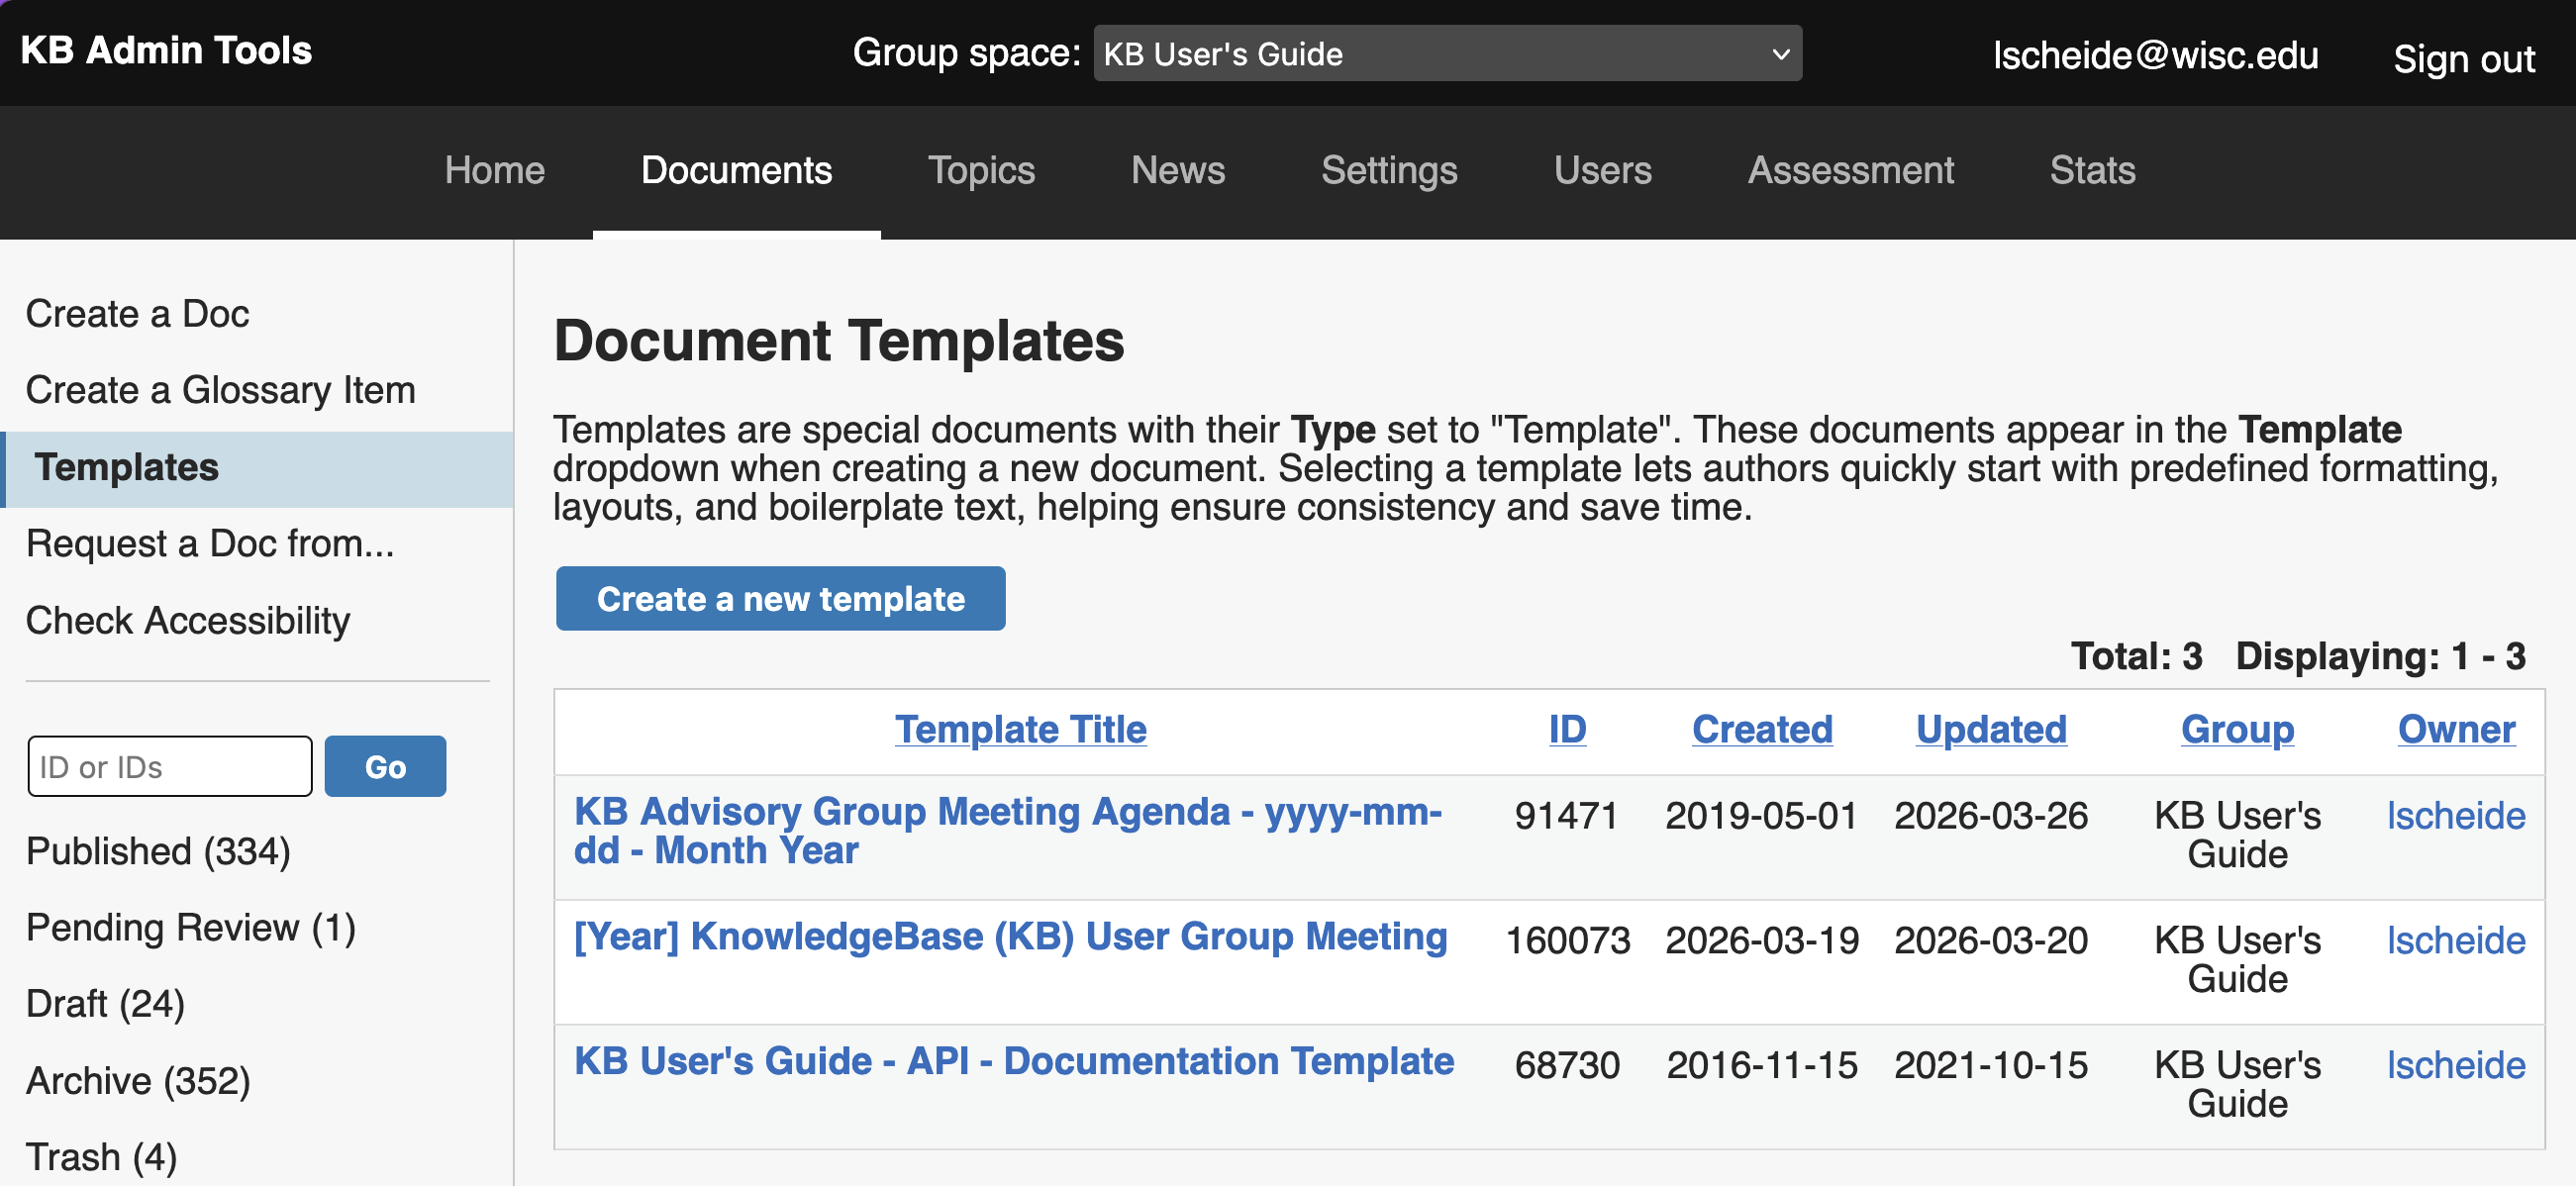Click the Go button

point(385,767)
